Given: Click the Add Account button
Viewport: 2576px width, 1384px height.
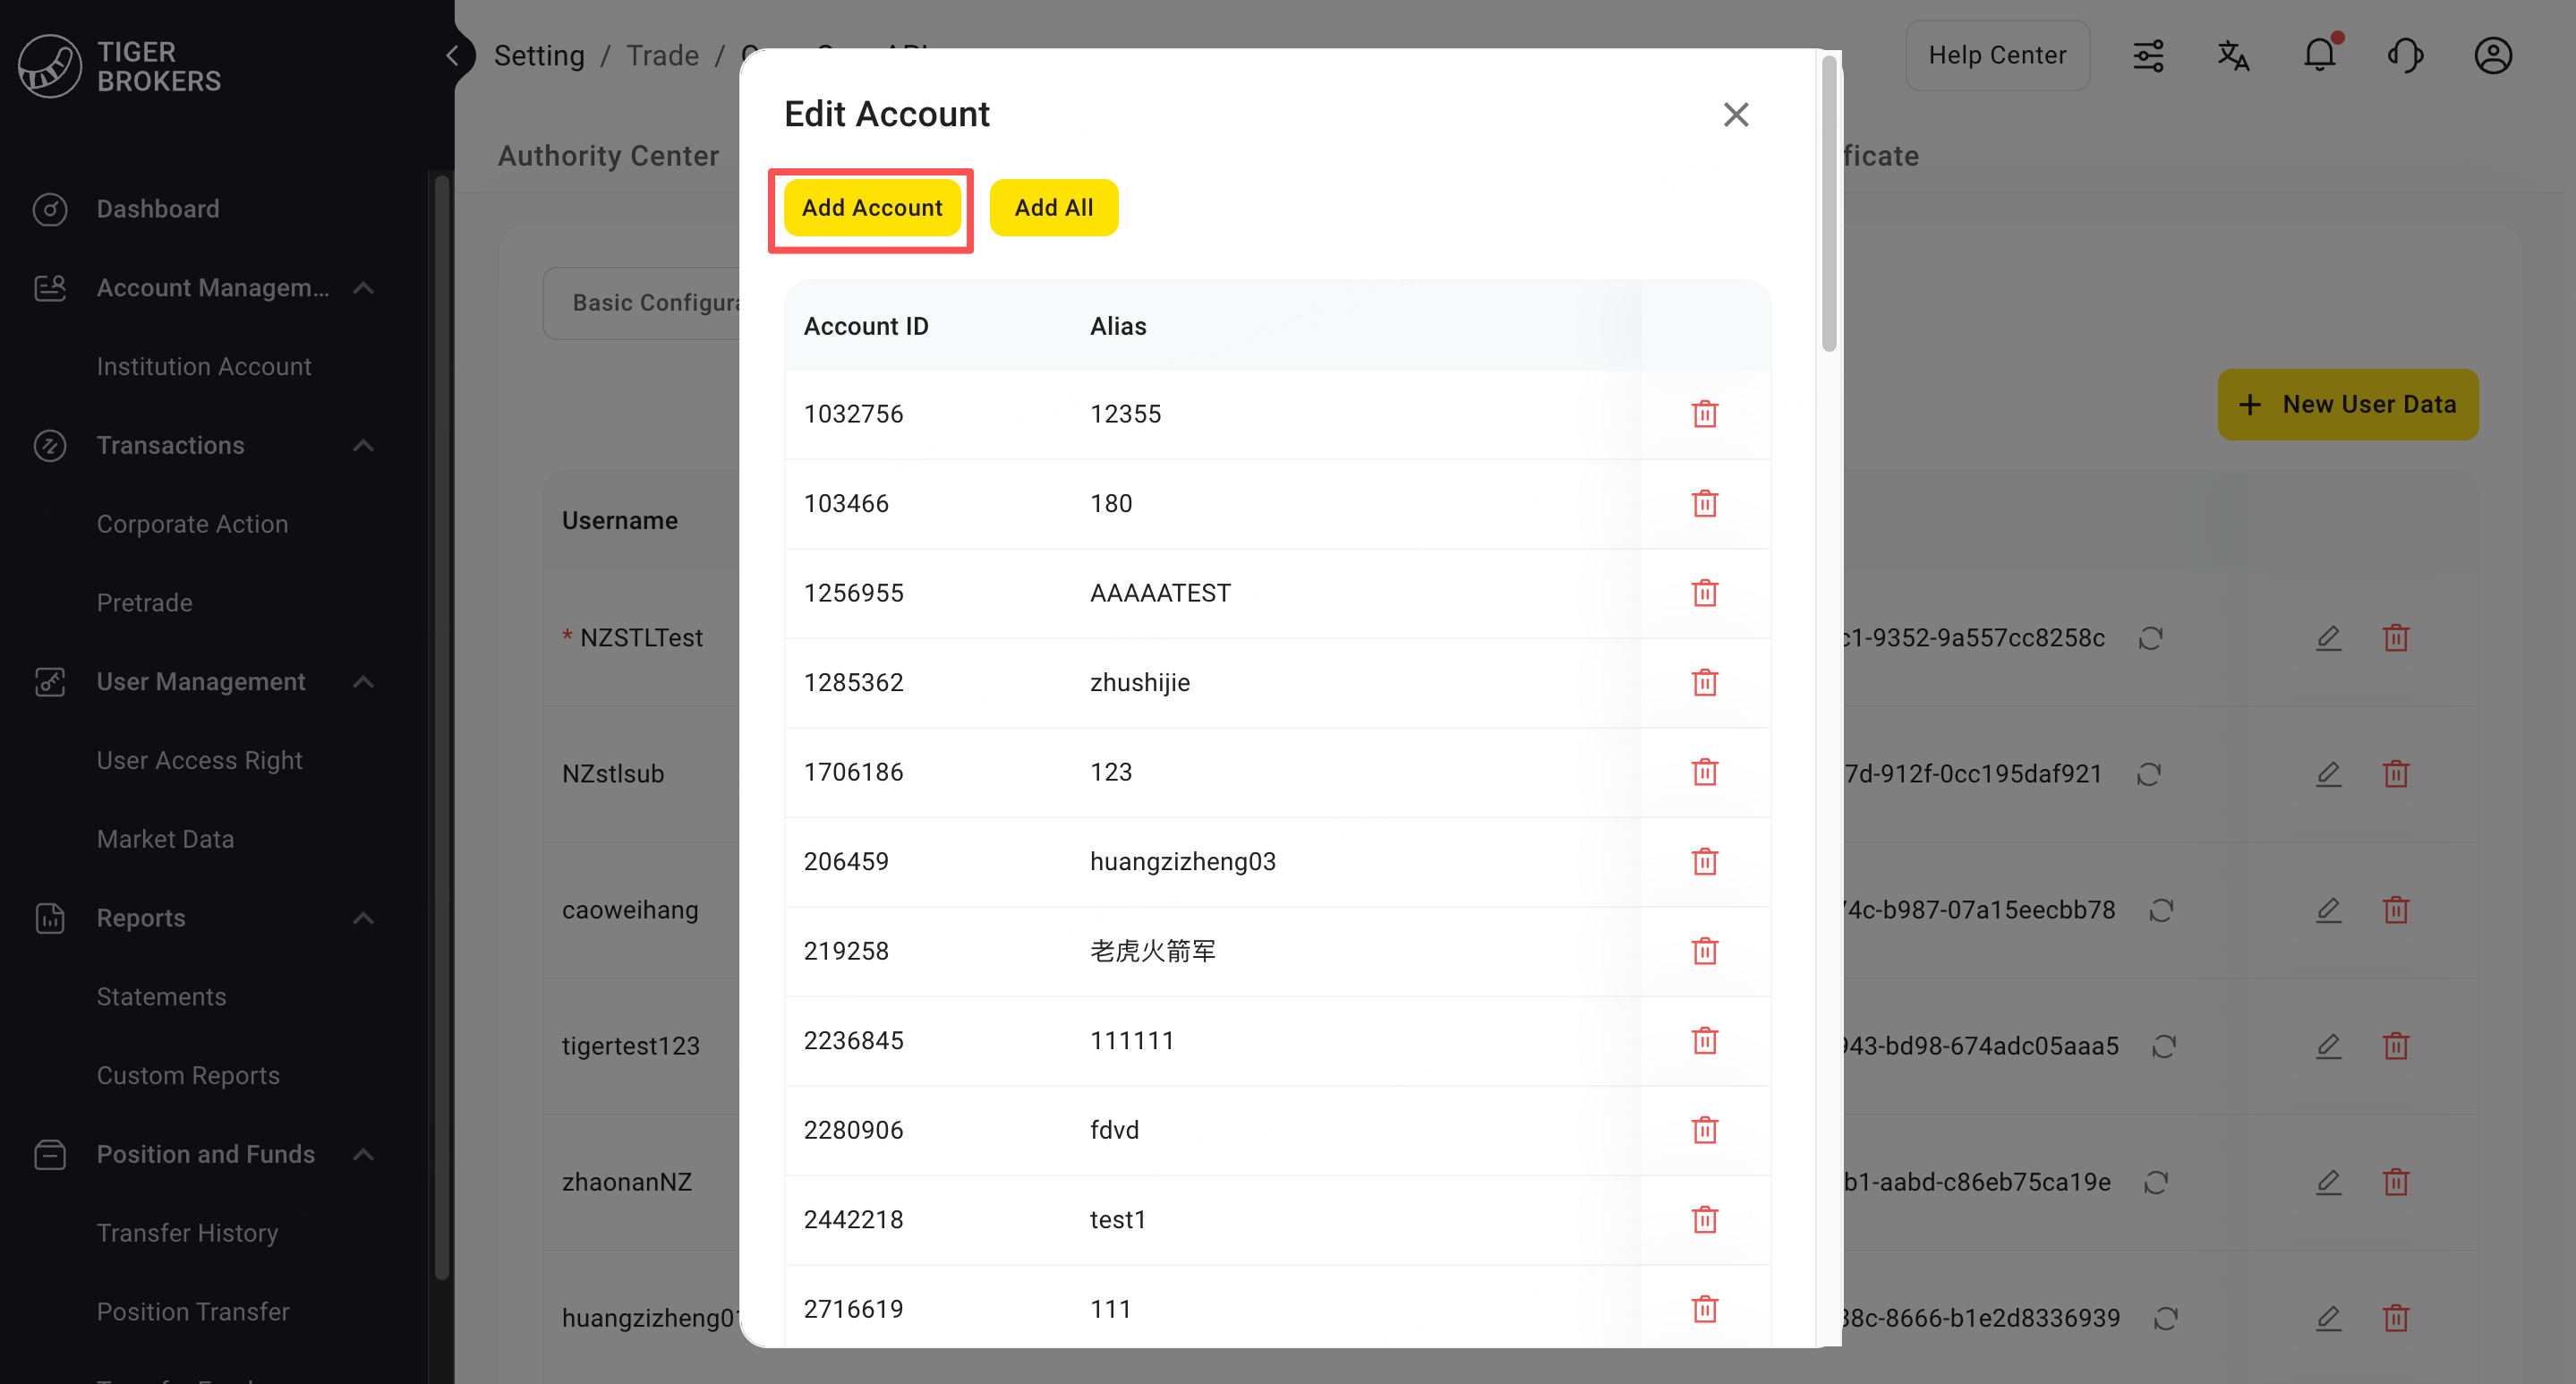Looking at the screenshot, I should pos(871,208).
